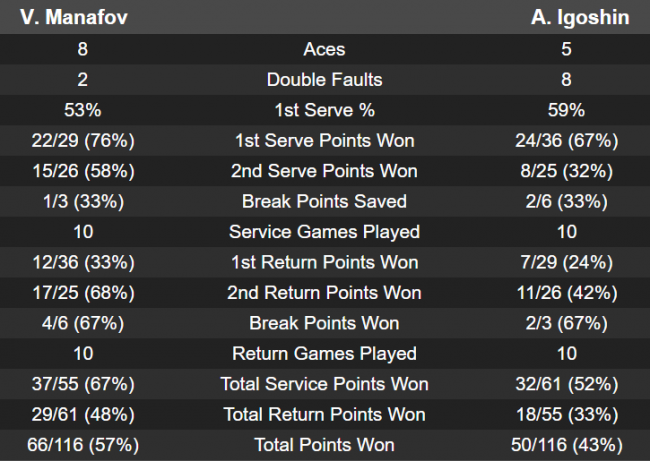Click the Break Points Saved label
Image resolution: width=650 pixels, height=461 pixels.
click(324, 201)
